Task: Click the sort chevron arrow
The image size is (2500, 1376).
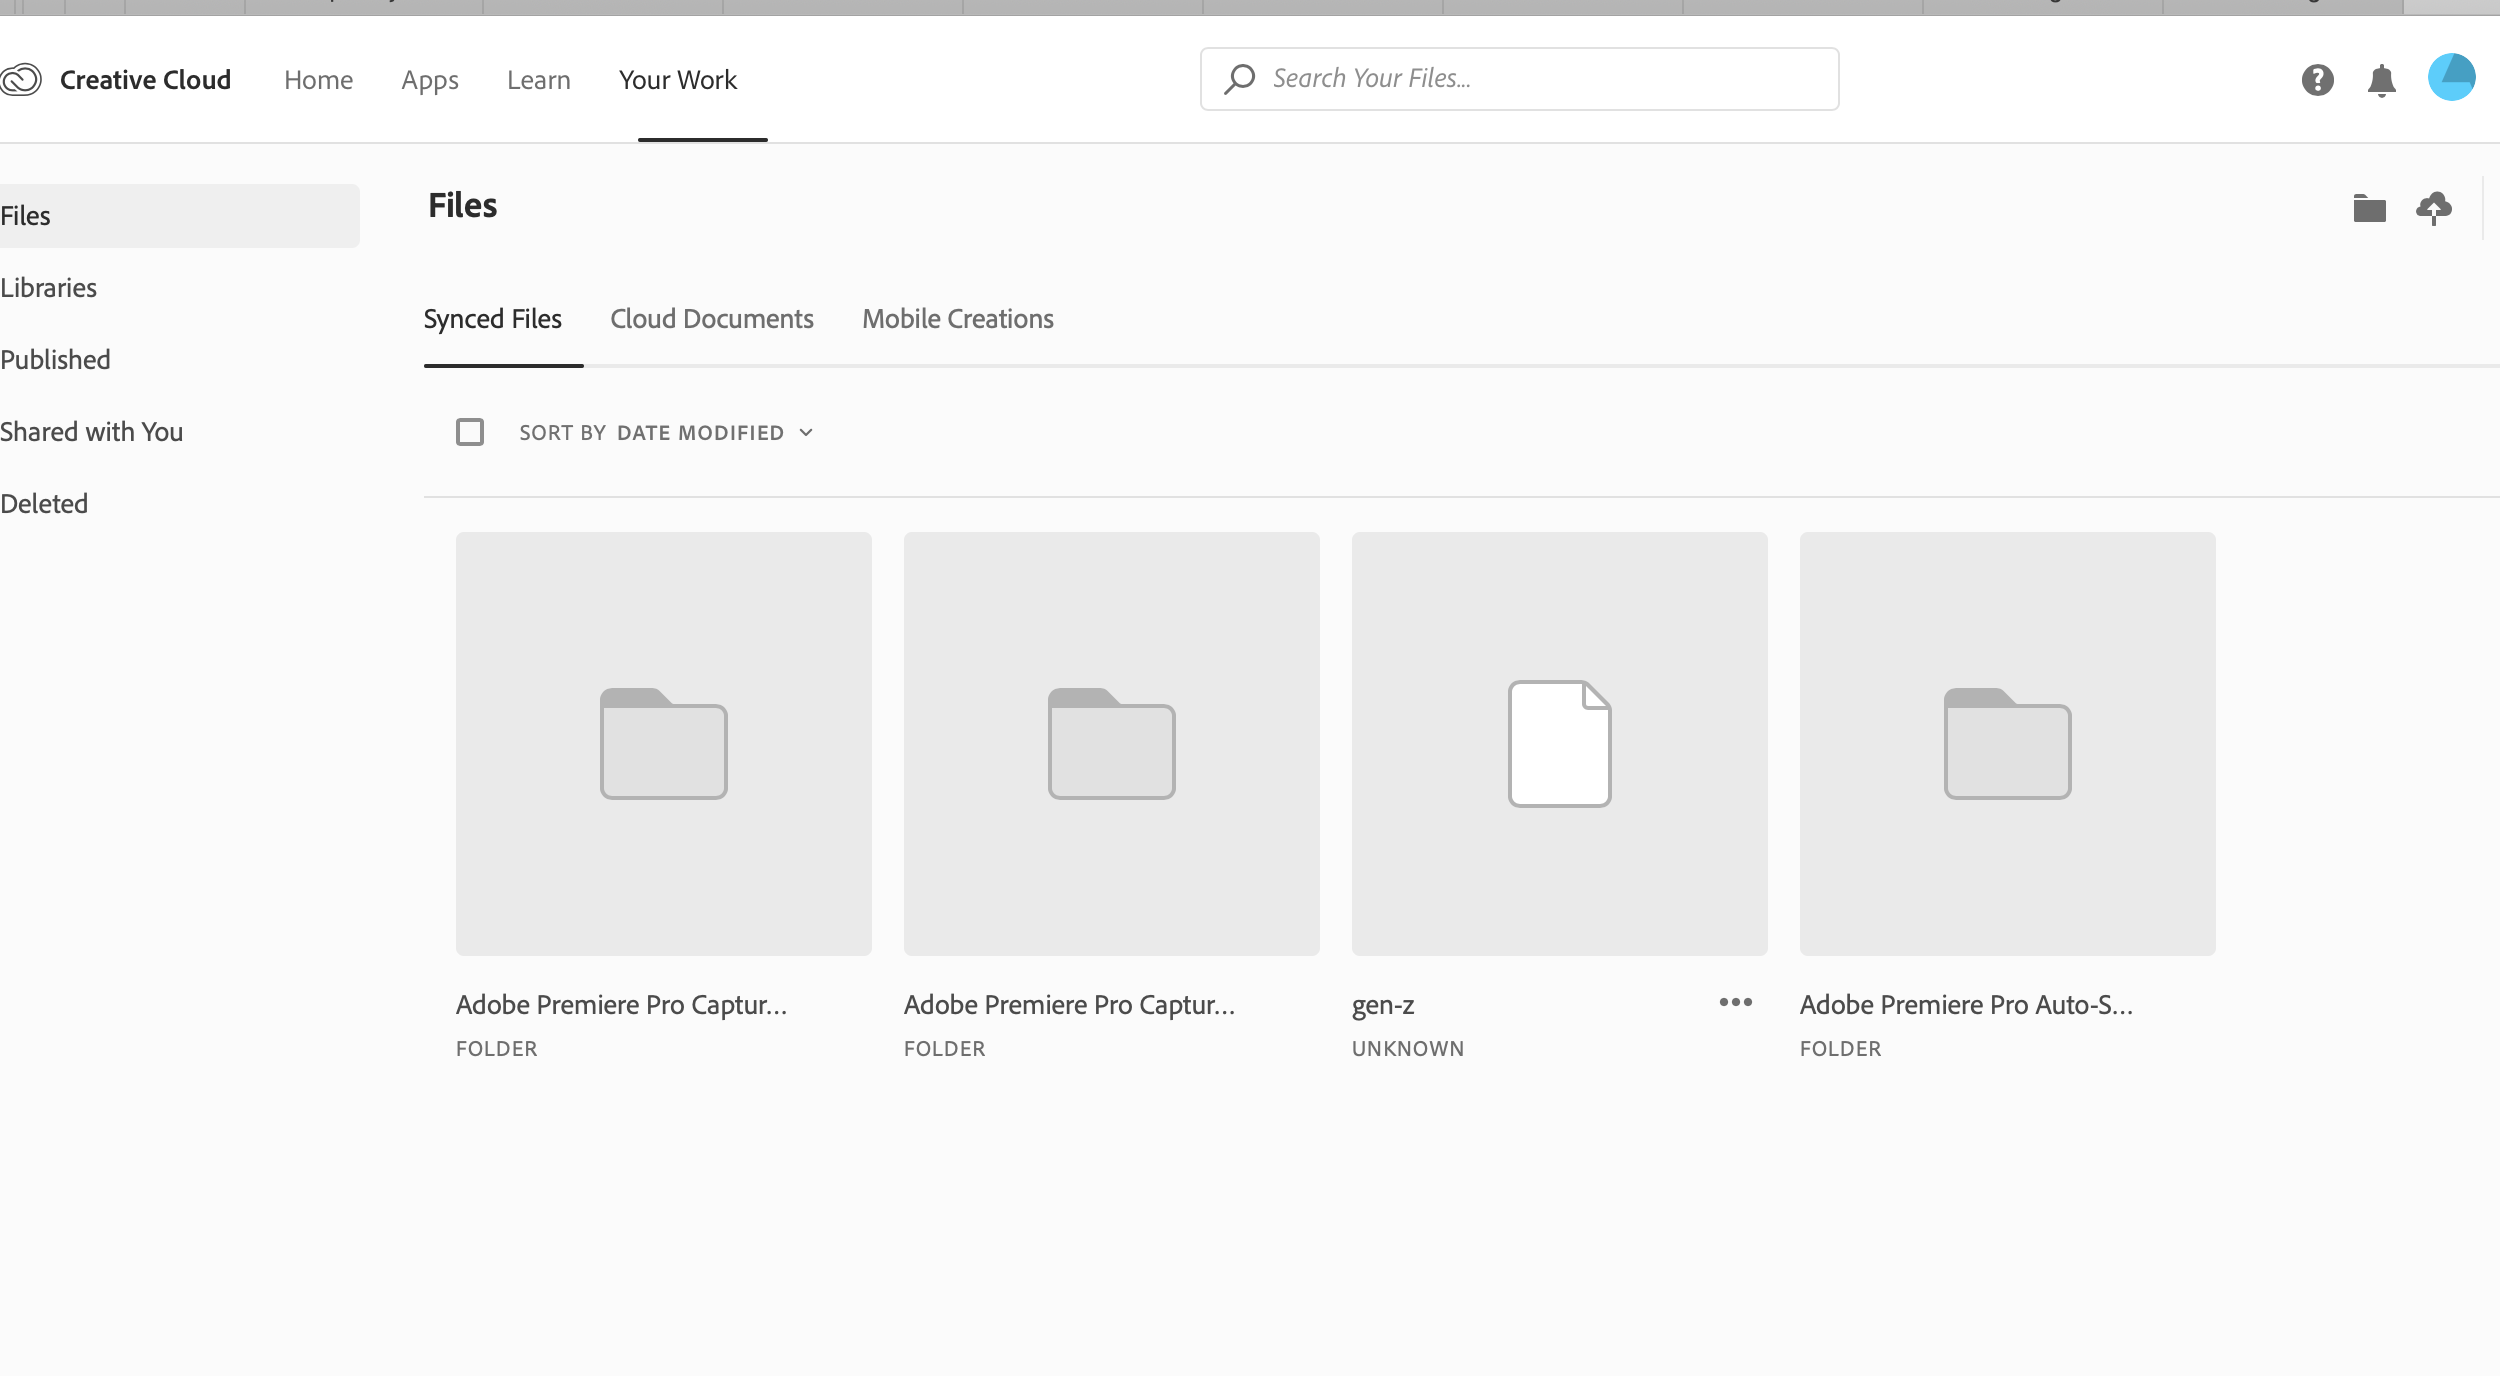Action: click(806, 433)
